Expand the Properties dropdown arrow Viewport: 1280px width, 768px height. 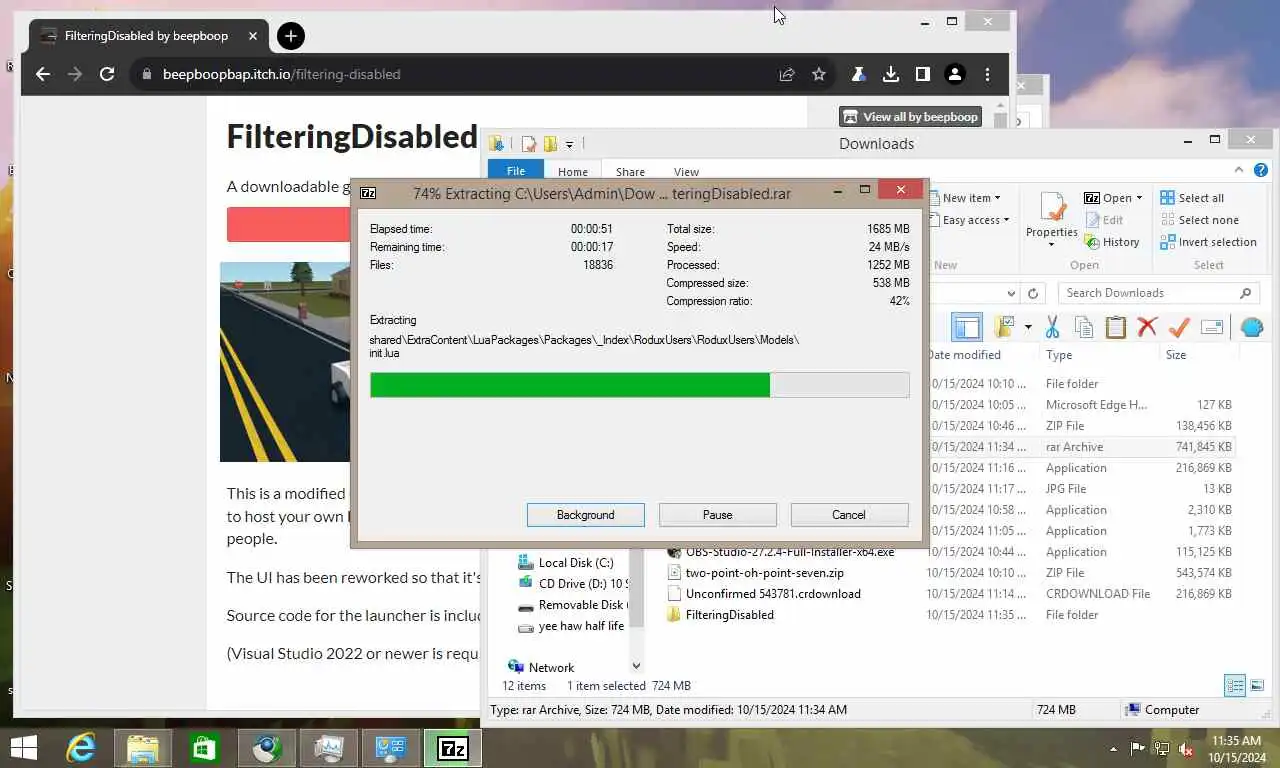1052,245
